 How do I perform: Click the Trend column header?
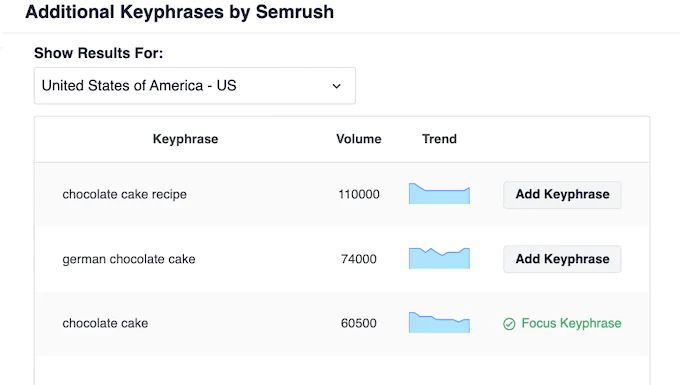click(x=439, y=139)
